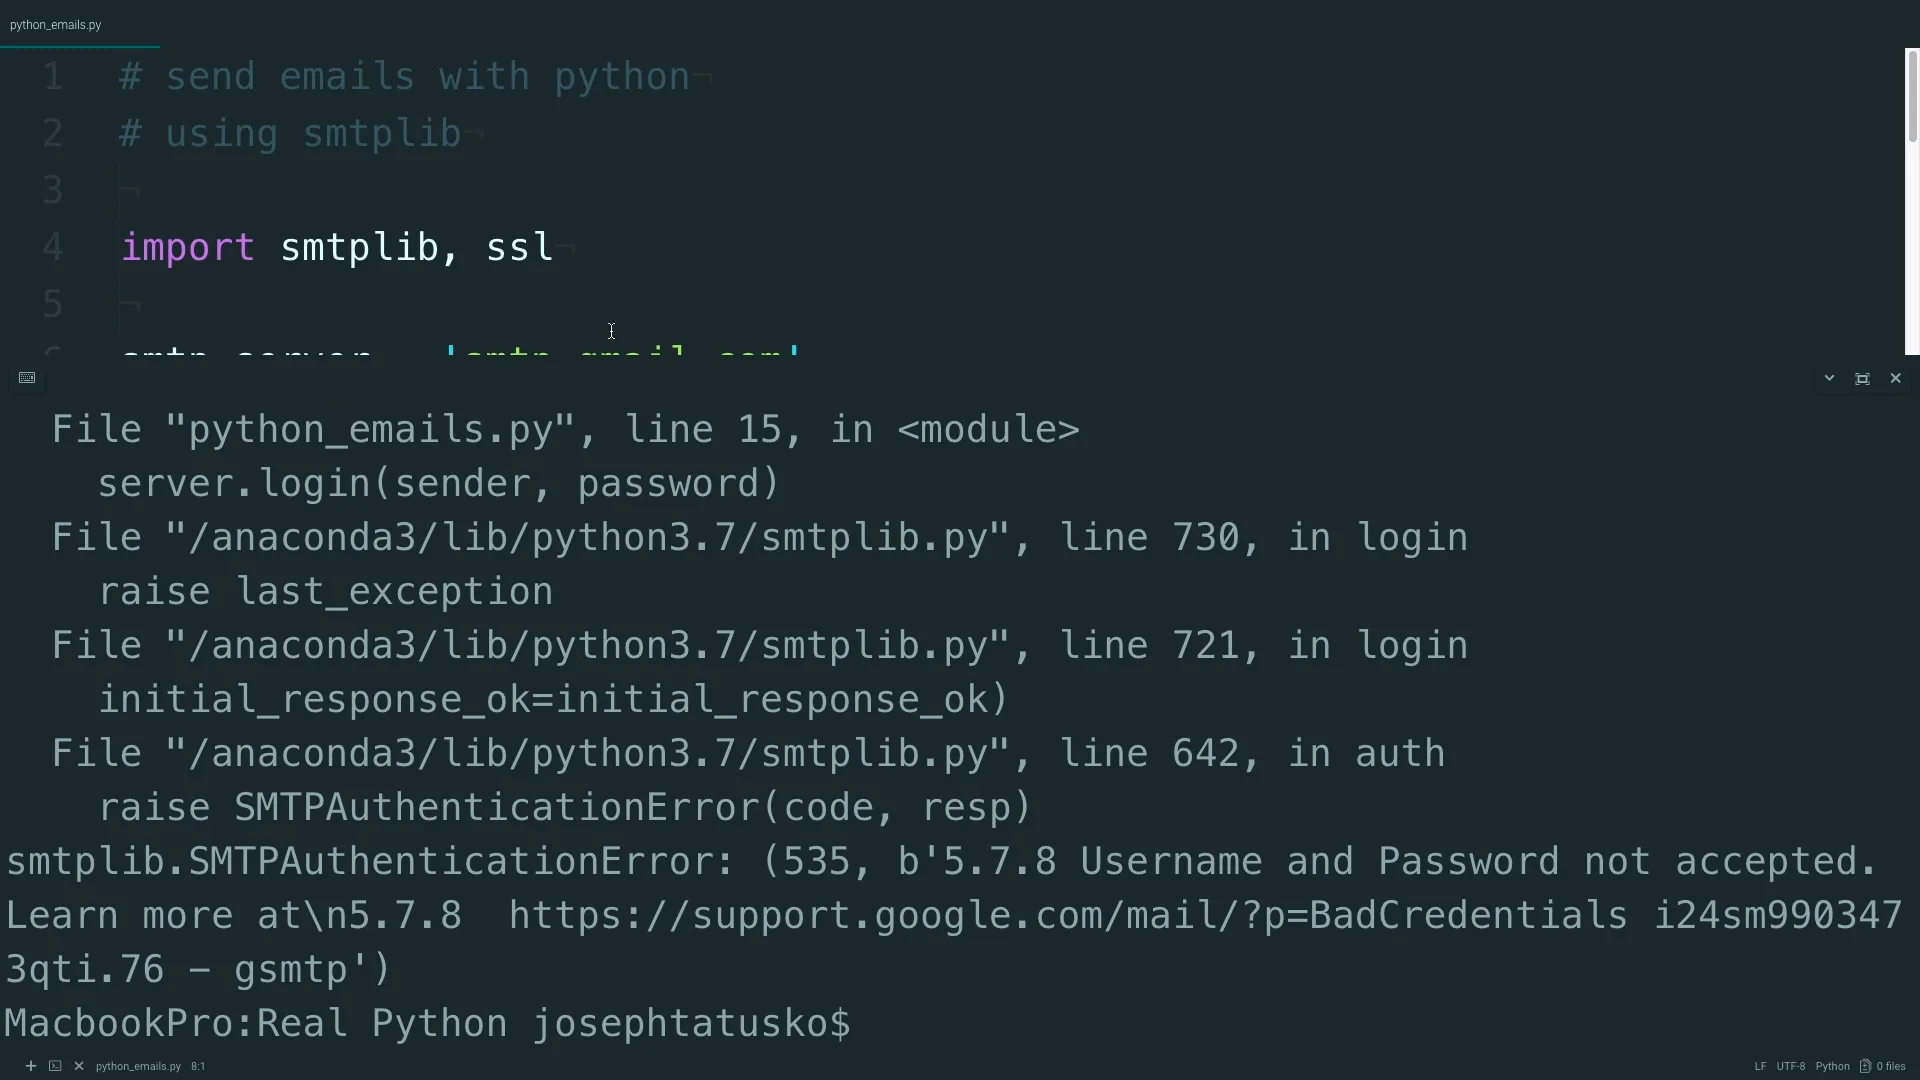The height and width of the screenshot is (1080, 1920).
Task: Maximize the terminal panel
Action: (1862, 379)
